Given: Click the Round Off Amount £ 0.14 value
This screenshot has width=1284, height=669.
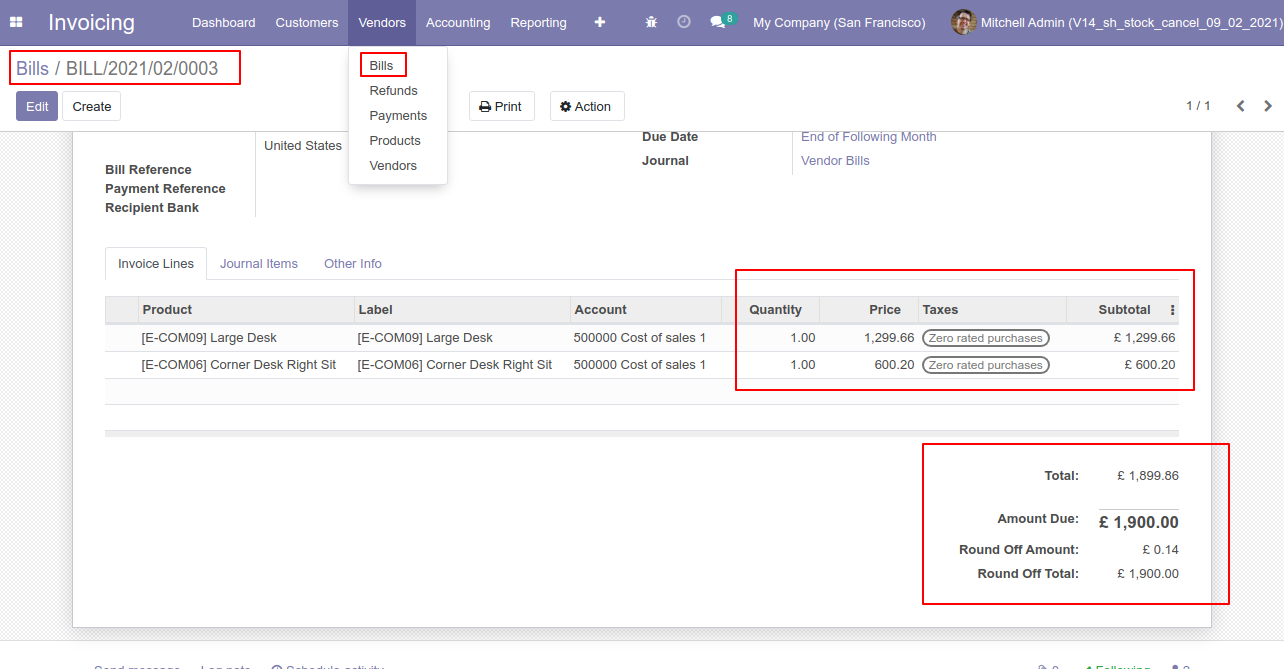Looking at the screenshot, I should 1161,550.
